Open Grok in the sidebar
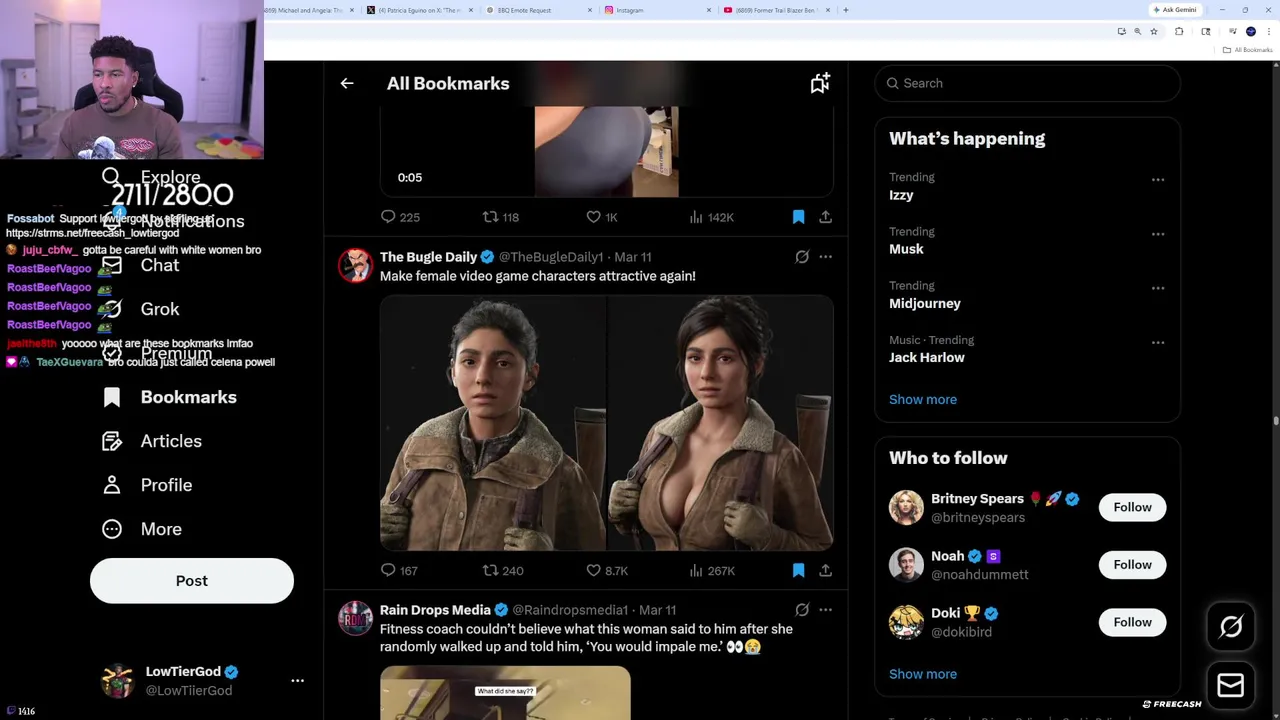This screenshot has width=1280, height=720. point(141,309)
